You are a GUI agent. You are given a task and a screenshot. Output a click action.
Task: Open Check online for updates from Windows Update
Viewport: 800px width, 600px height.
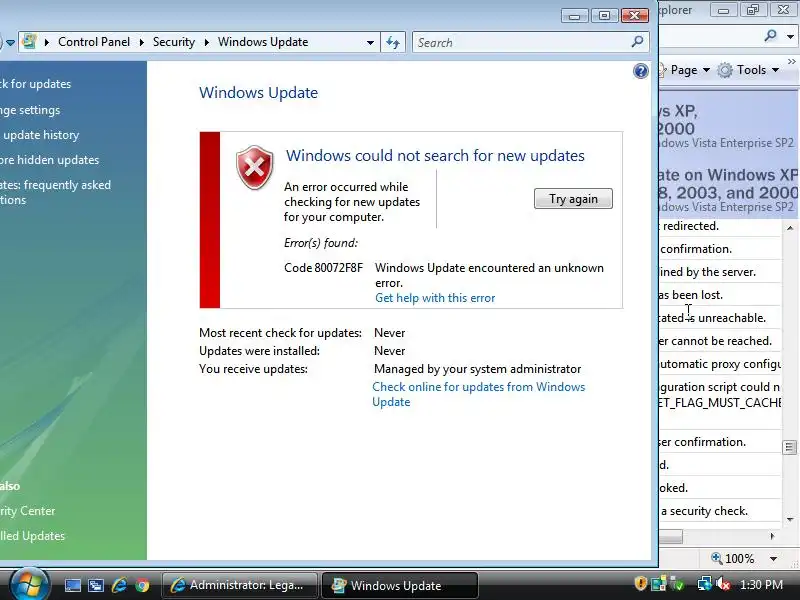[478, 394]
